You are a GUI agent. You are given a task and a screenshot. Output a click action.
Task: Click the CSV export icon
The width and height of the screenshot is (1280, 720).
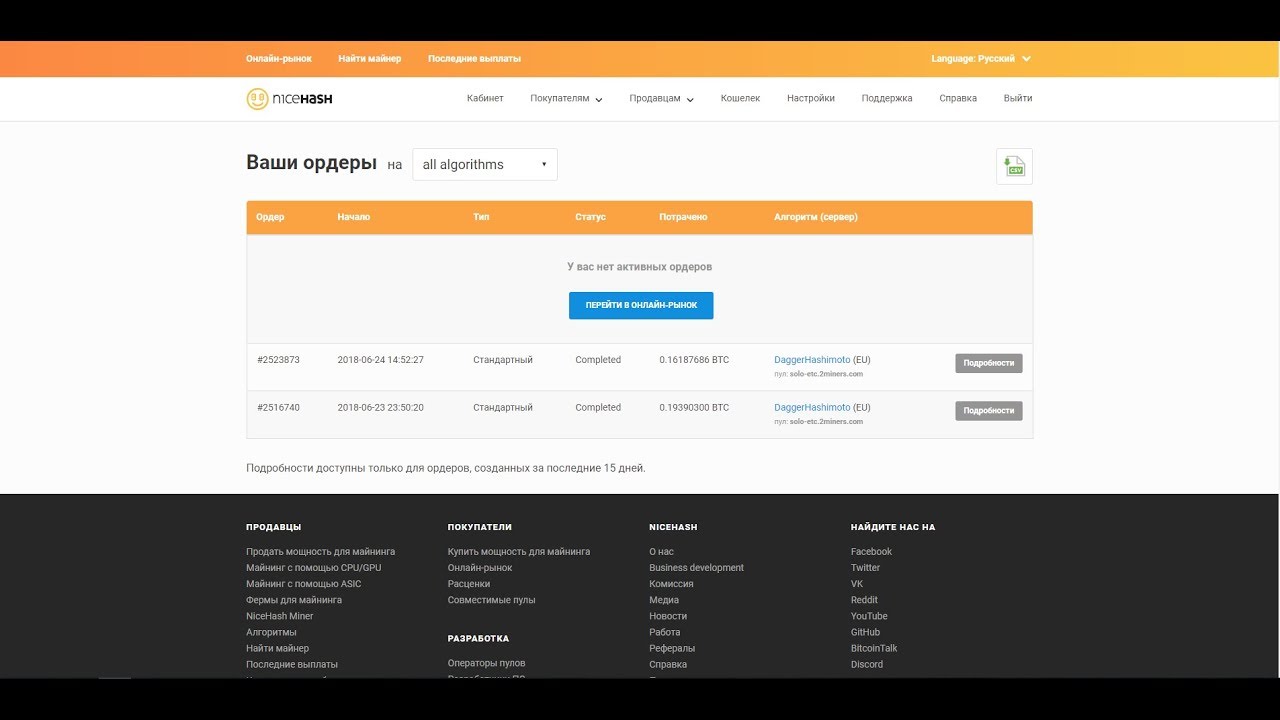click(x=1014, y=166)
